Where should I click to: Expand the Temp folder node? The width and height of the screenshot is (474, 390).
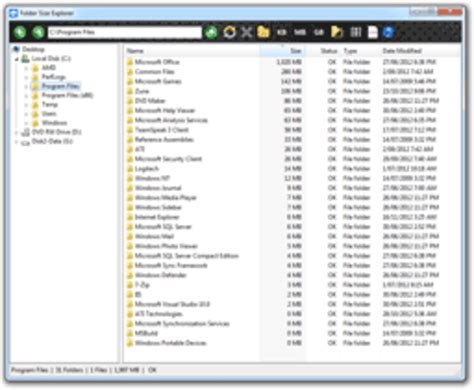(x=26, y=105)
